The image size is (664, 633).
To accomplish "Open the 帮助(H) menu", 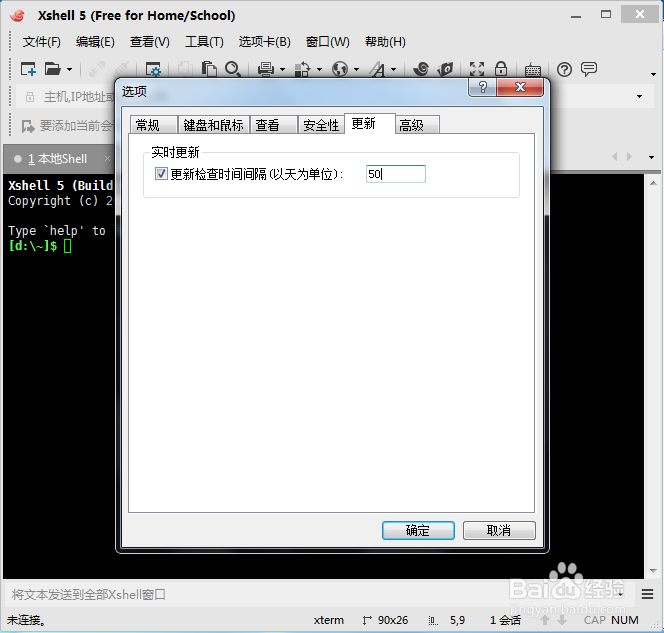I will [385, 42].
